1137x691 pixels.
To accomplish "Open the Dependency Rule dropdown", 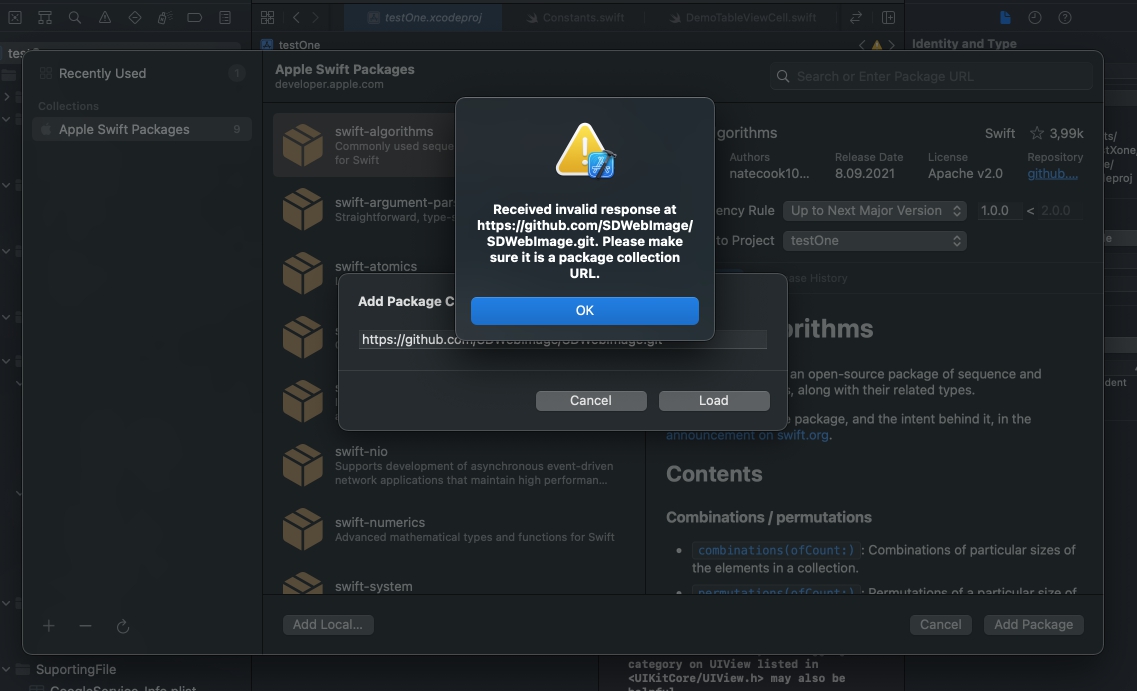I will coord(874,210).
